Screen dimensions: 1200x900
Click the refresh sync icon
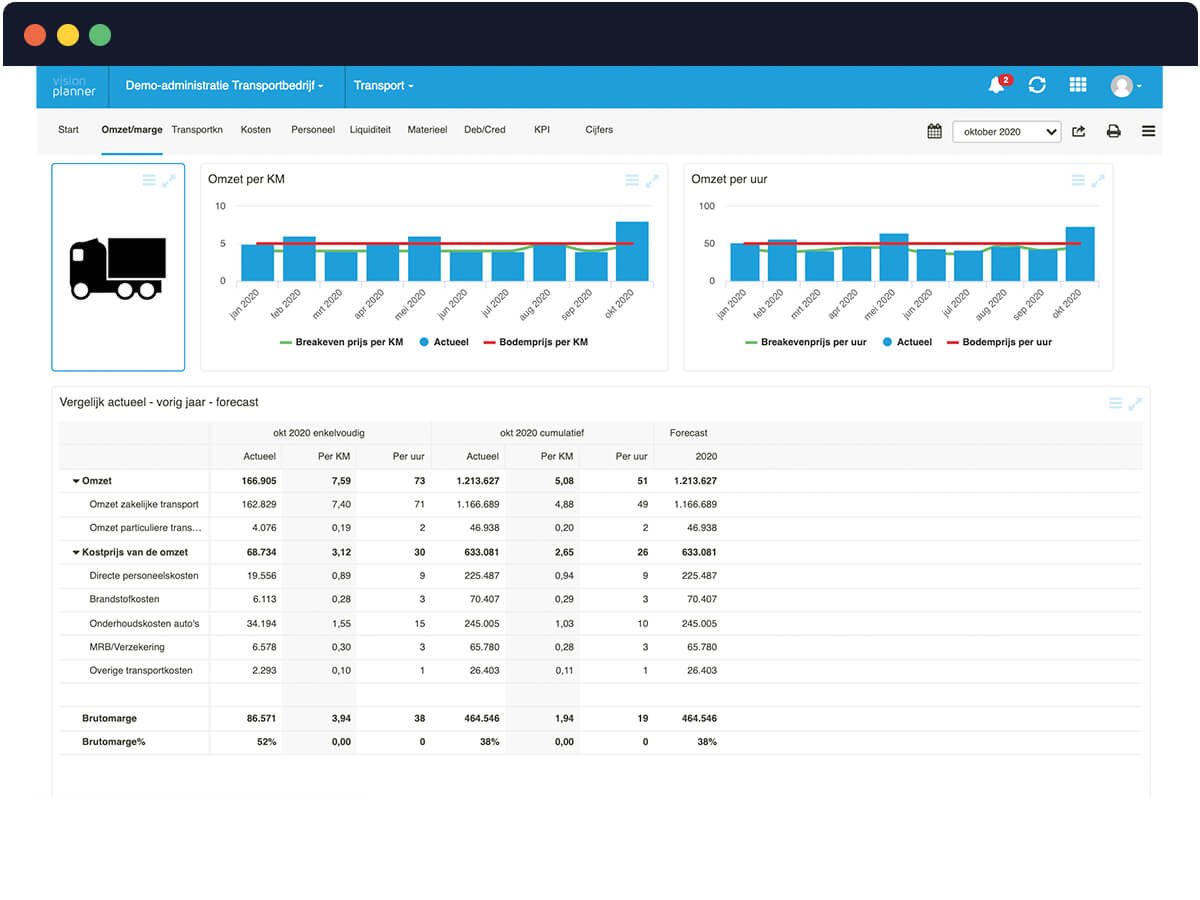(1037, 85)
